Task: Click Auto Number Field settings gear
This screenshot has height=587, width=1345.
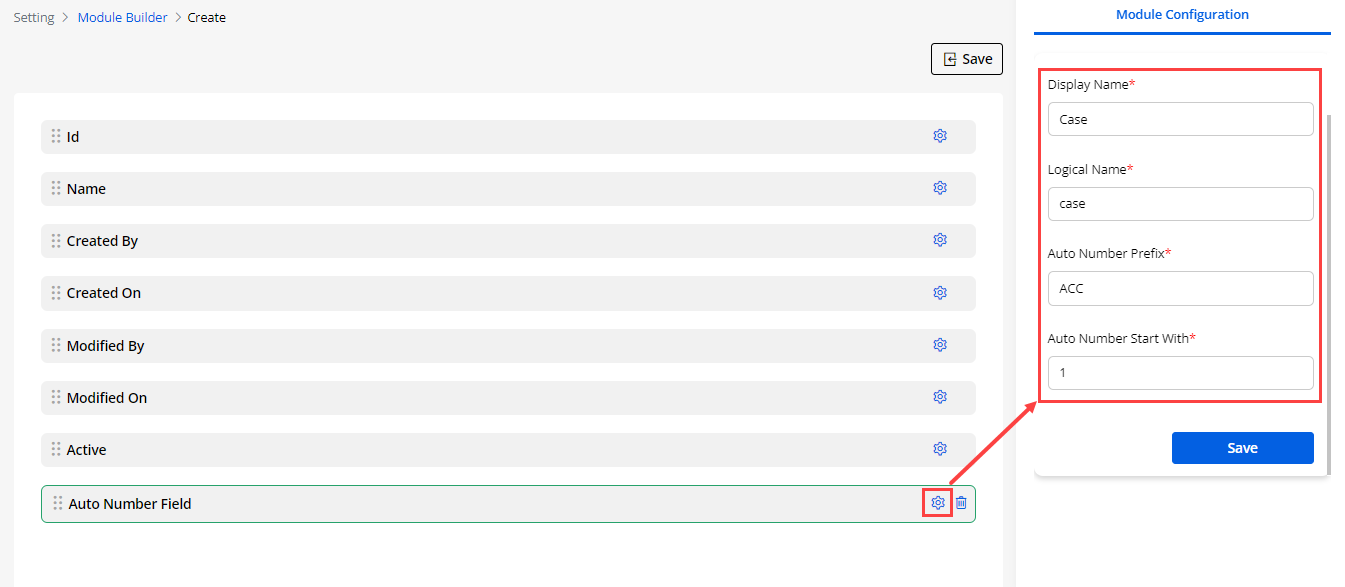Action: (938, 503)
